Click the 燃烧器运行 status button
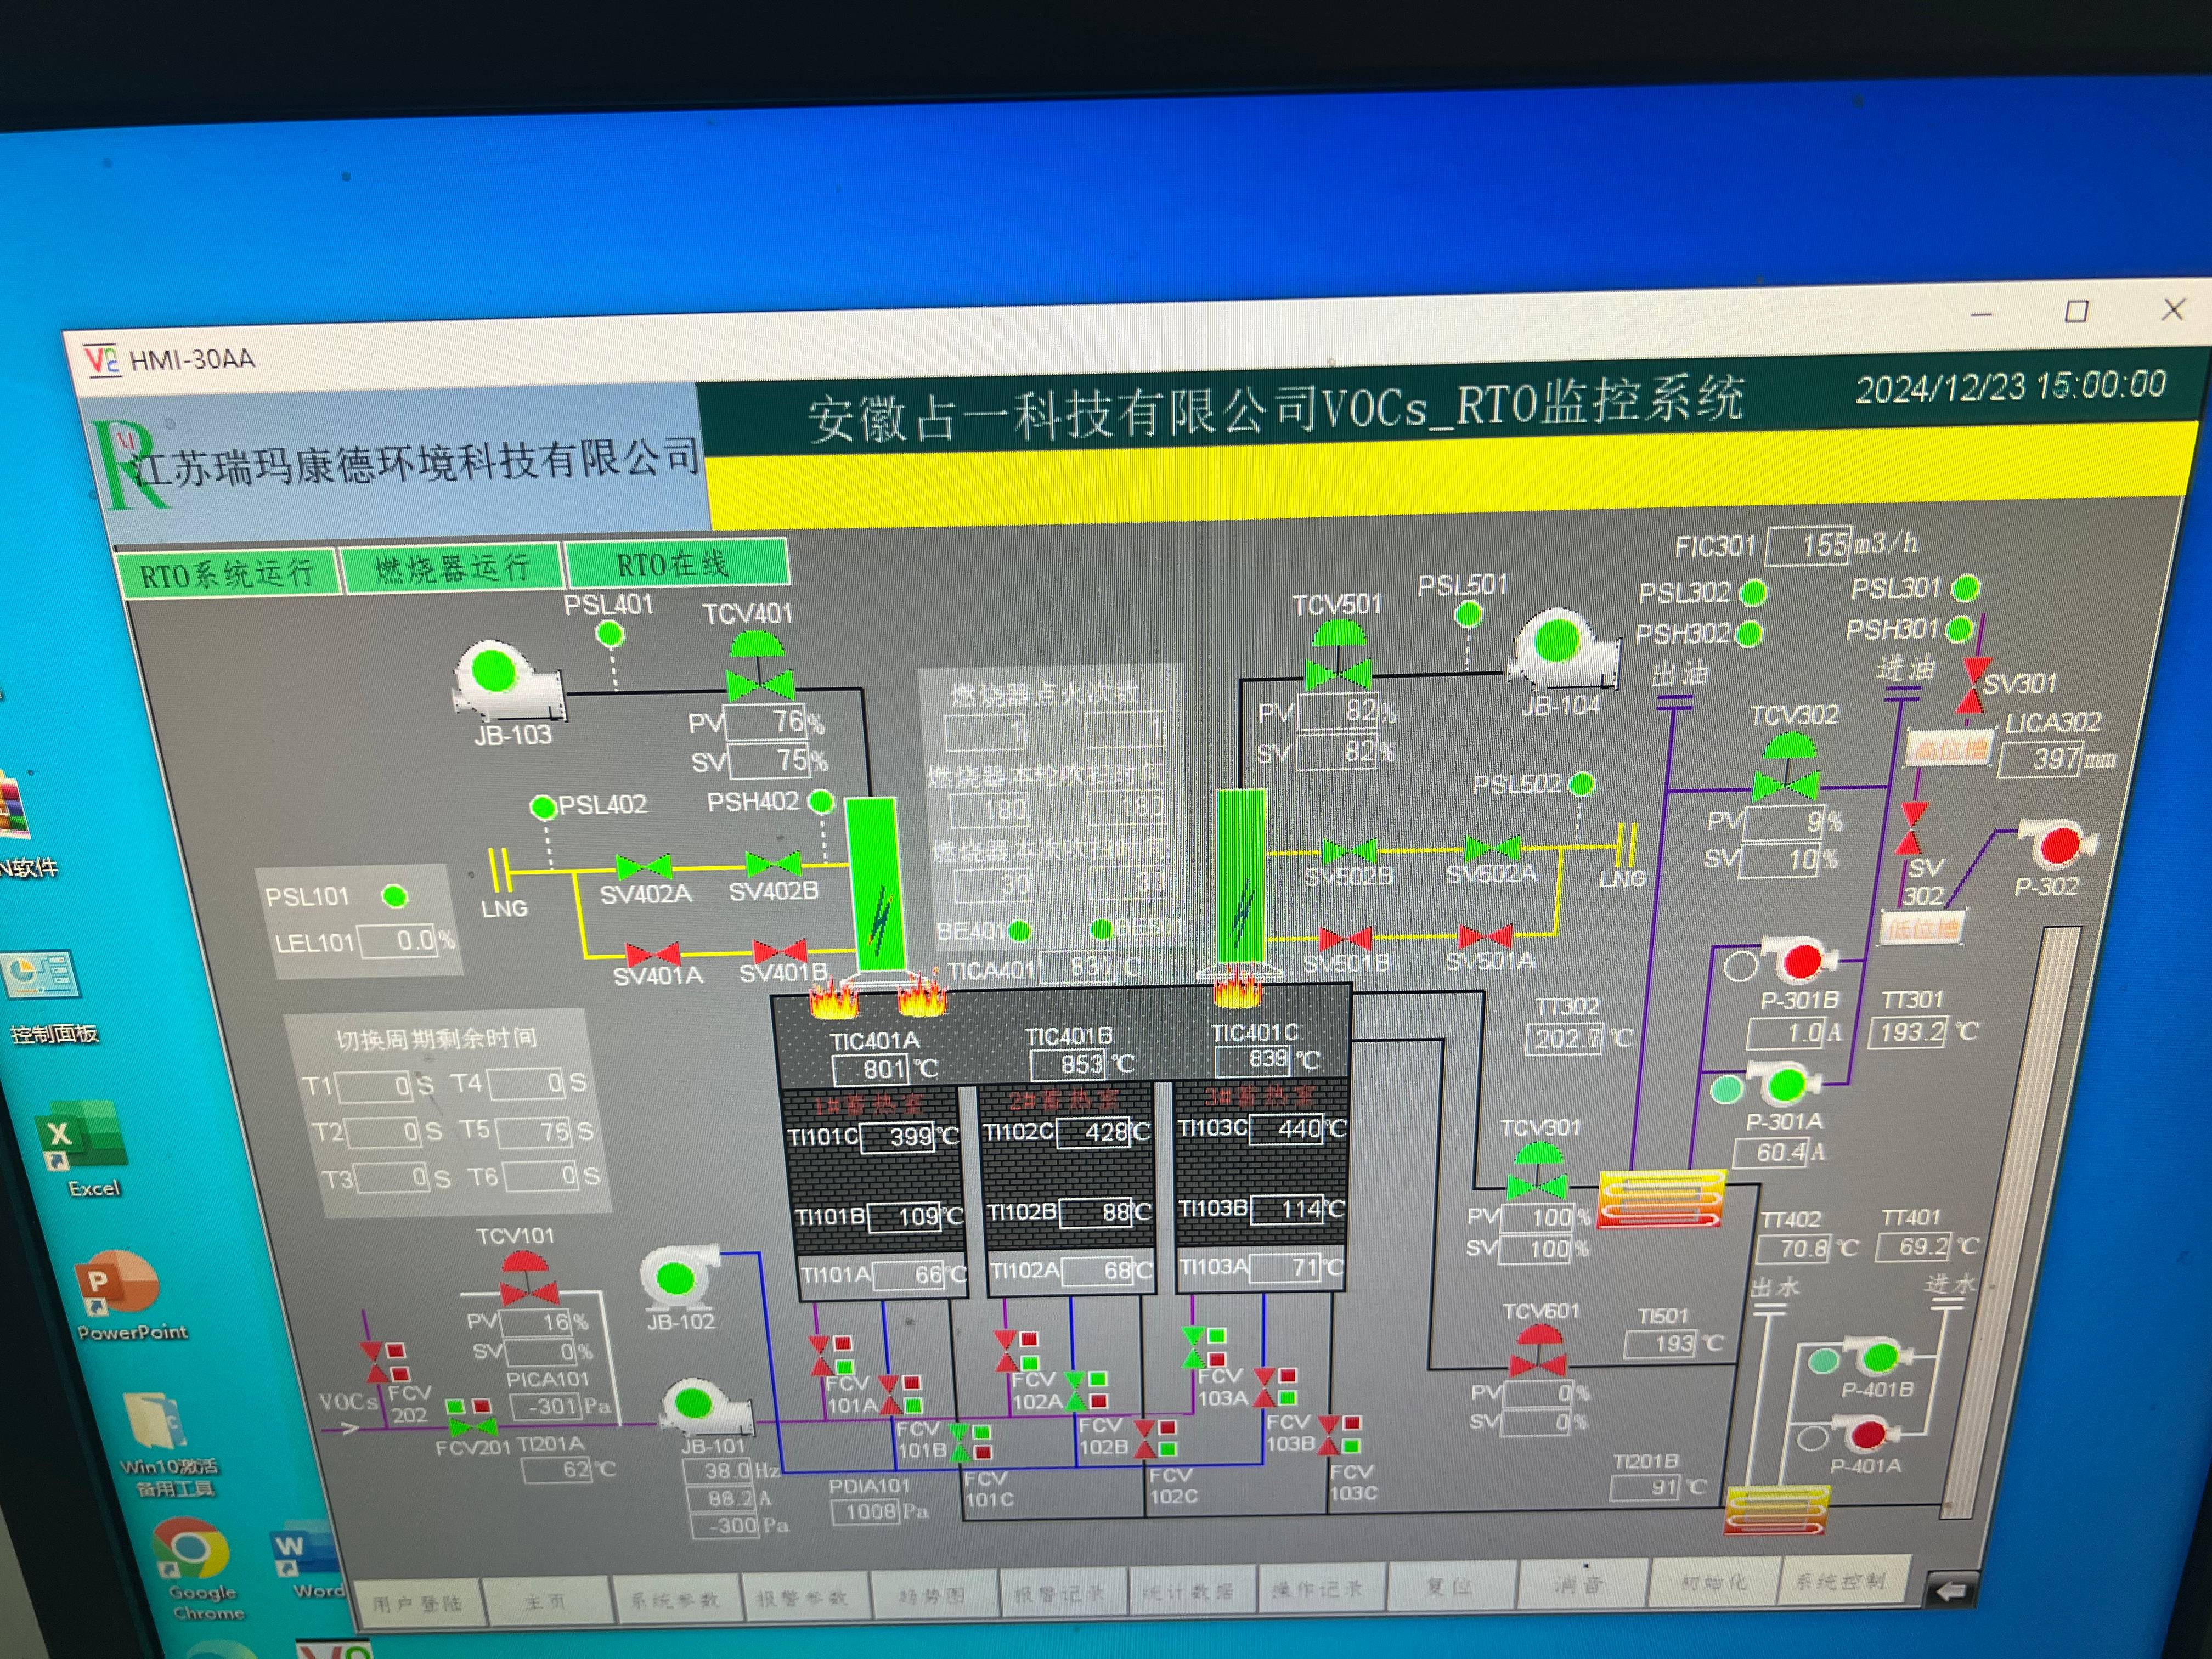 tap(452, 569)
